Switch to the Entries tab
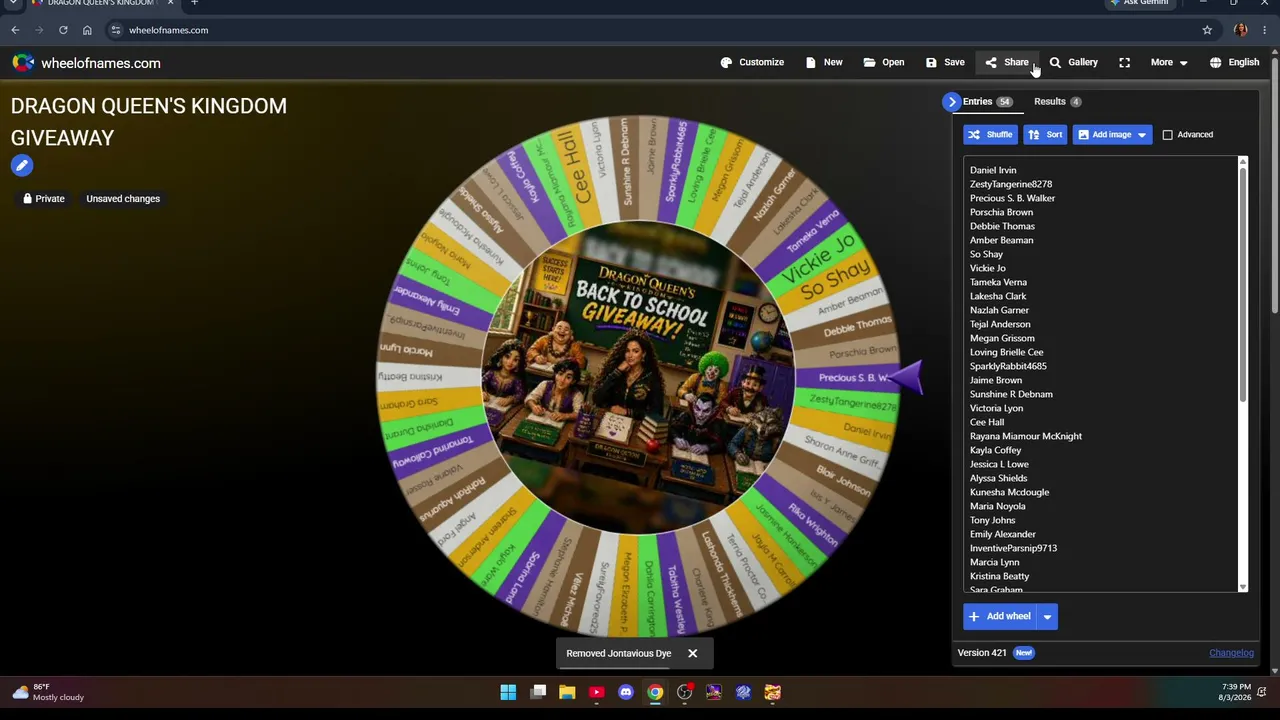This screenshot has width=1280, height=720. pyautogui.click(x=987, y=101)
